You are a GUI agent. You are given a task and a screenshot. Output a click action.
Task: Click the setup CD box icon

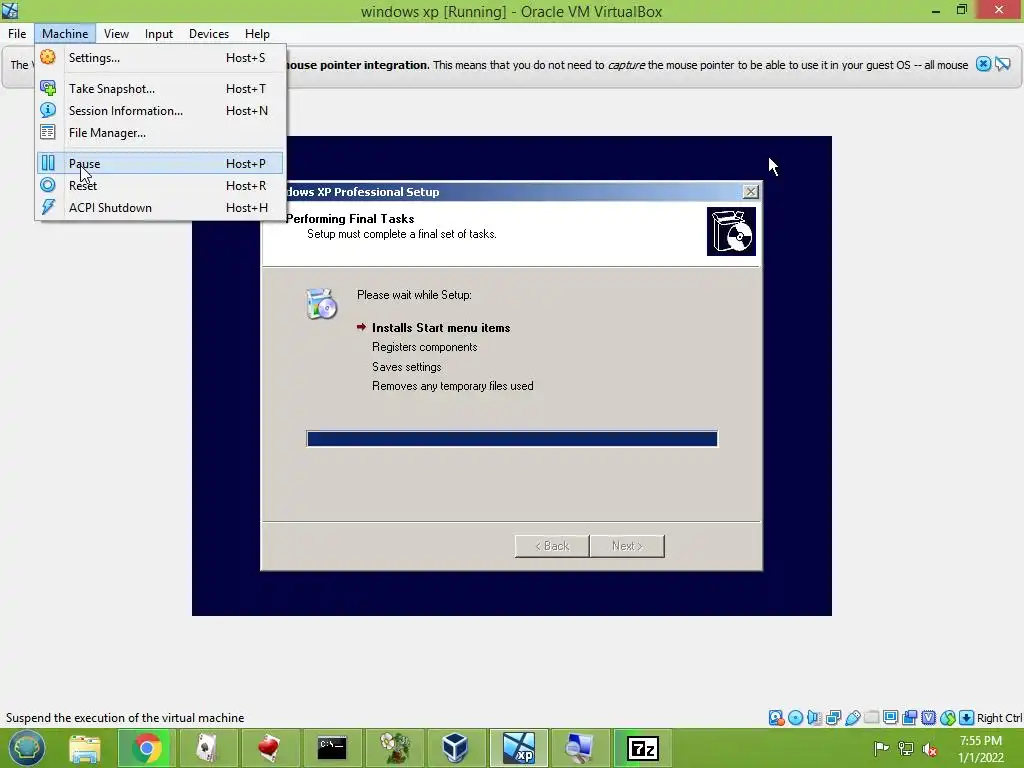[x=731, y=231]
